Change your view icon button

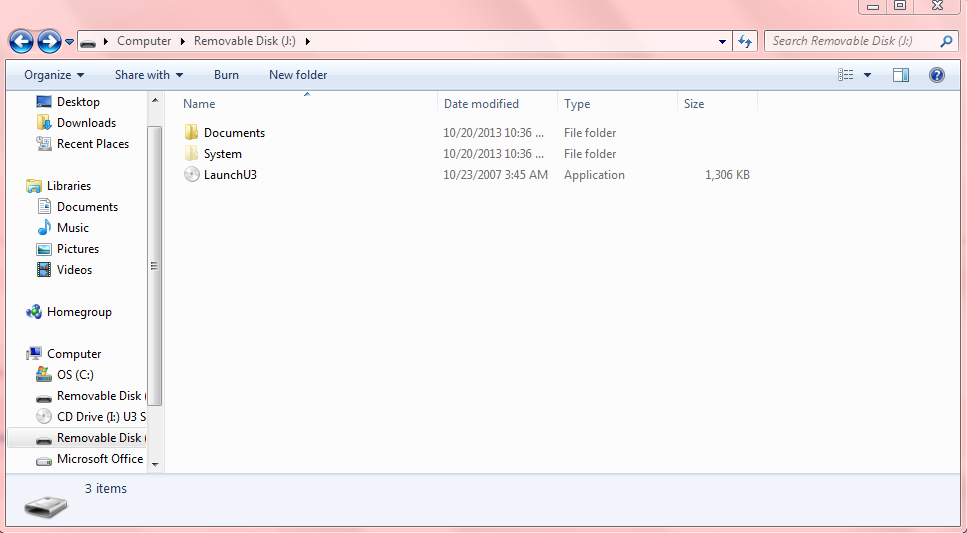coord(846,75)
